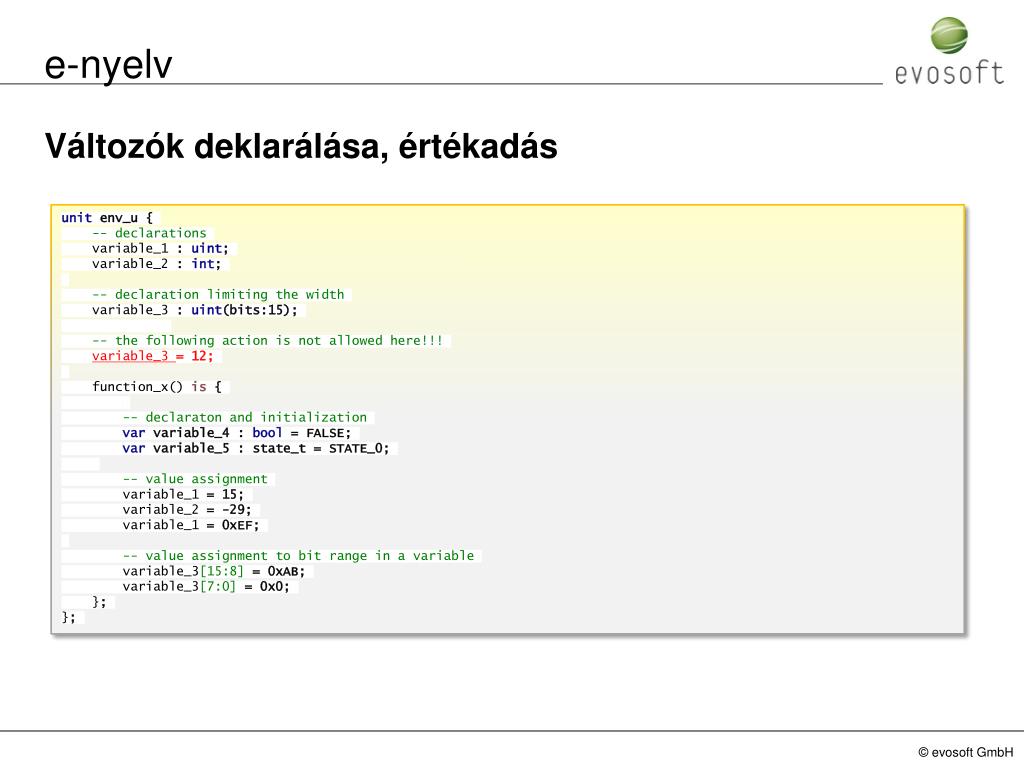This screenshot has height=768, width=1024.
Task: Click the '© evosoft GmbH' footer text
Action: click(965, 752)
